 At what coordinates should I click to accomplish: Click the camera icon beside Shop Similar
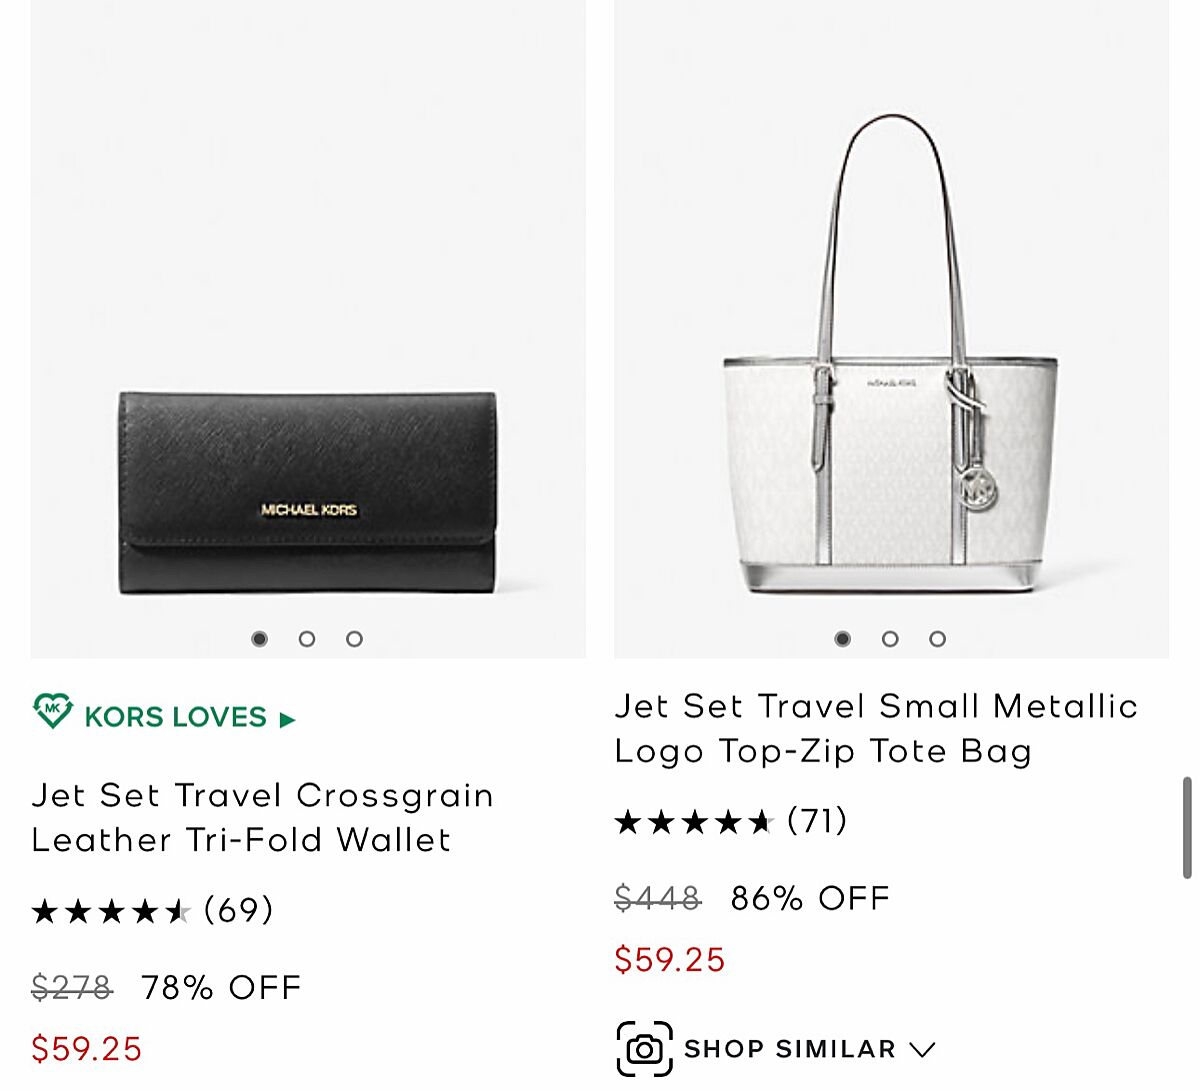pos(644,1049)
